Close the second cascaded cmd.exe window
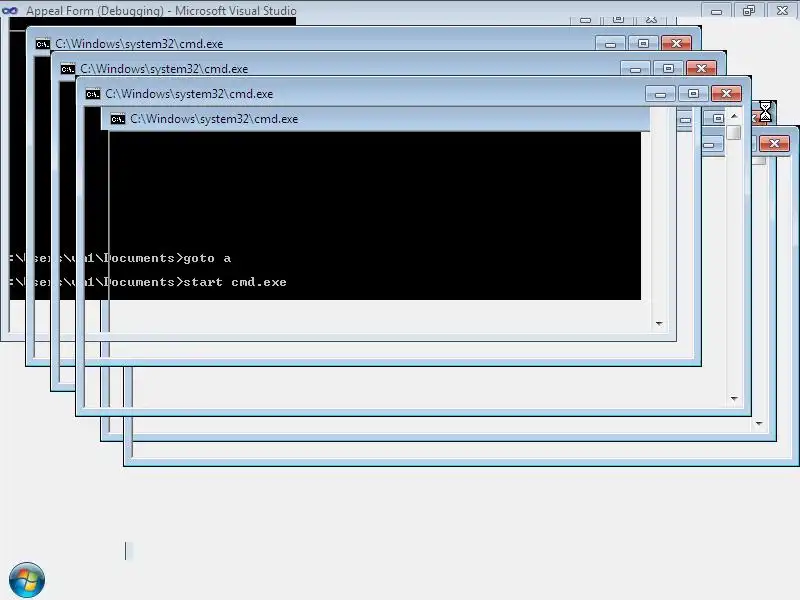 702,68
